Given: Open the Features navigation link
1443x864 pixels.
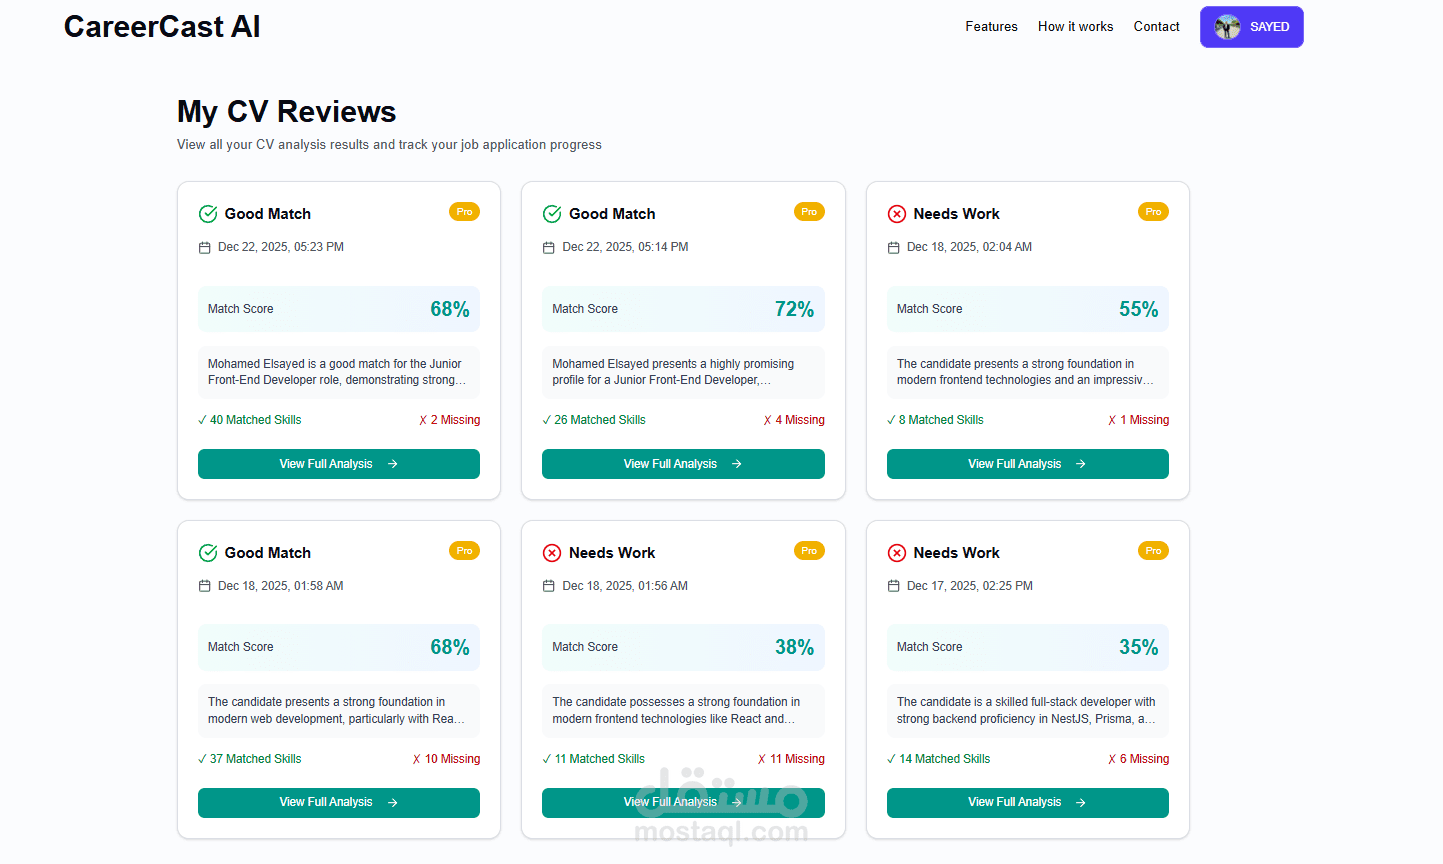Looking at the screenshot, I should click(x=991, y=27).
